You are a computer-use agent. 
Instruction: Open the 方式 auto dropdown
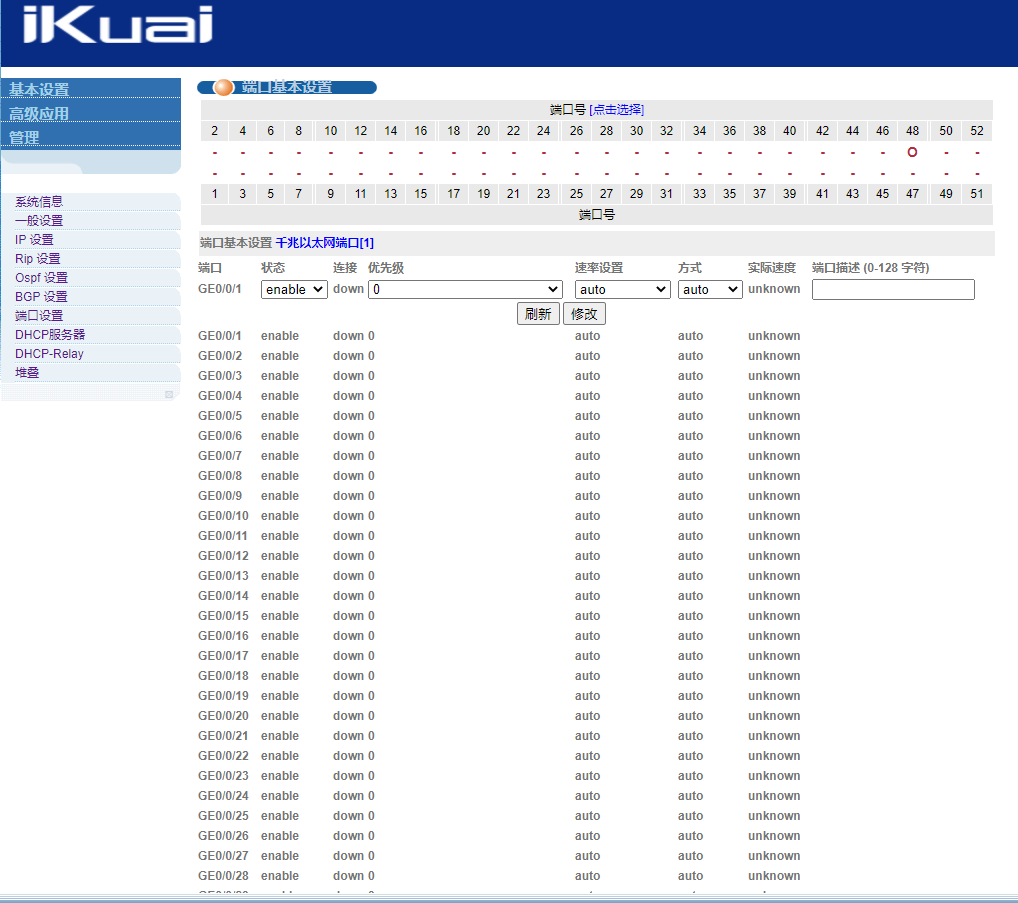coord(710,290)
